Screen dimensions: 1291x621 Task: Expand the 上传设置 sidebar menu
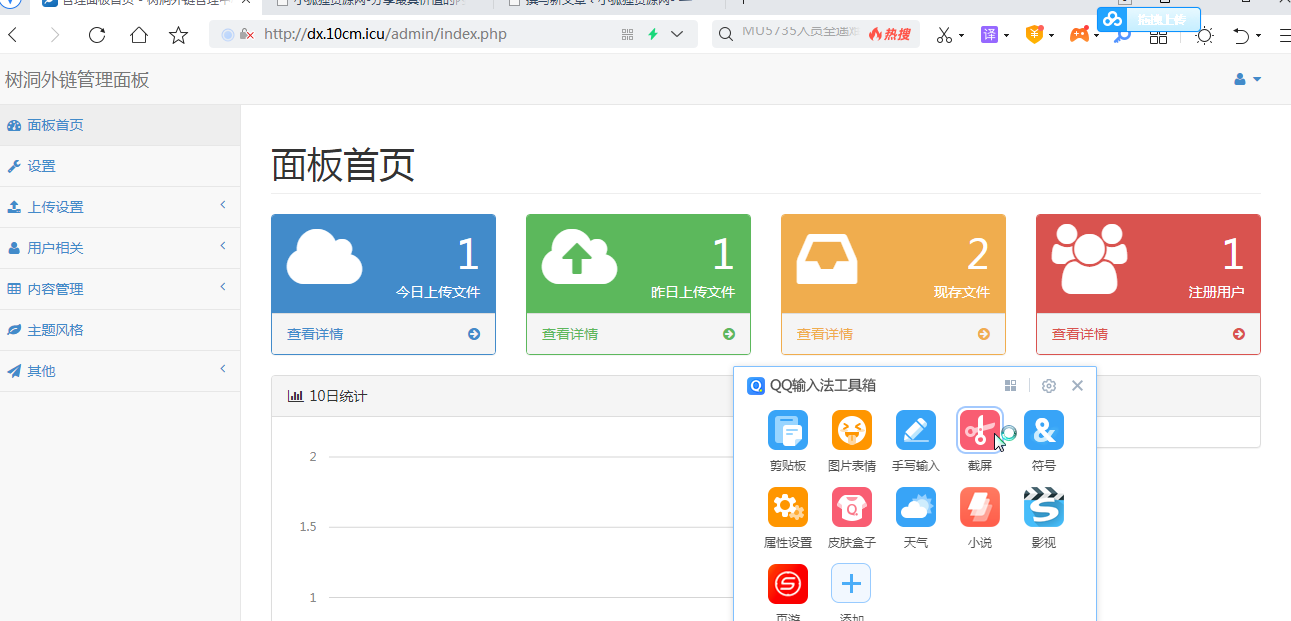click(x=120, y=207)
